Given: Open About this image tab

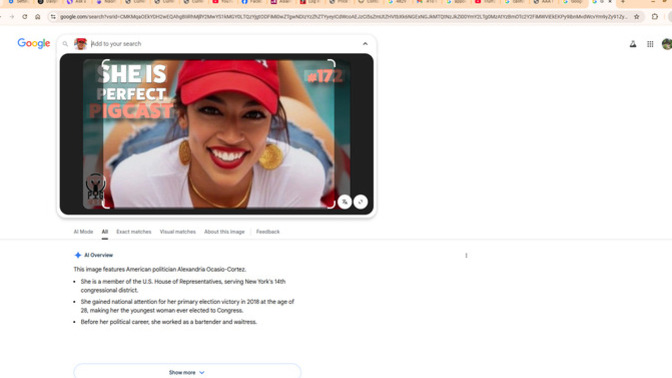Looking at the screenshot, I should tap(224, 231).
